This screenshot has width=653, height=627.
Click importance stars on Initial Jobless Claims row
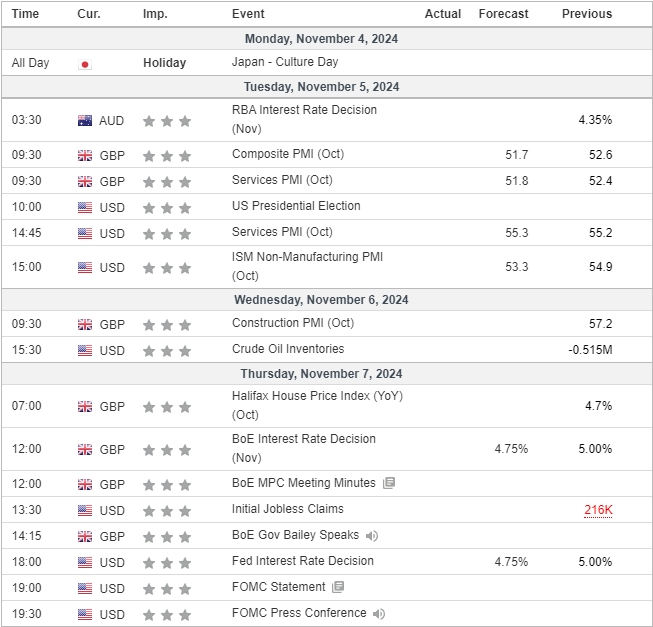tap(167, 511)
